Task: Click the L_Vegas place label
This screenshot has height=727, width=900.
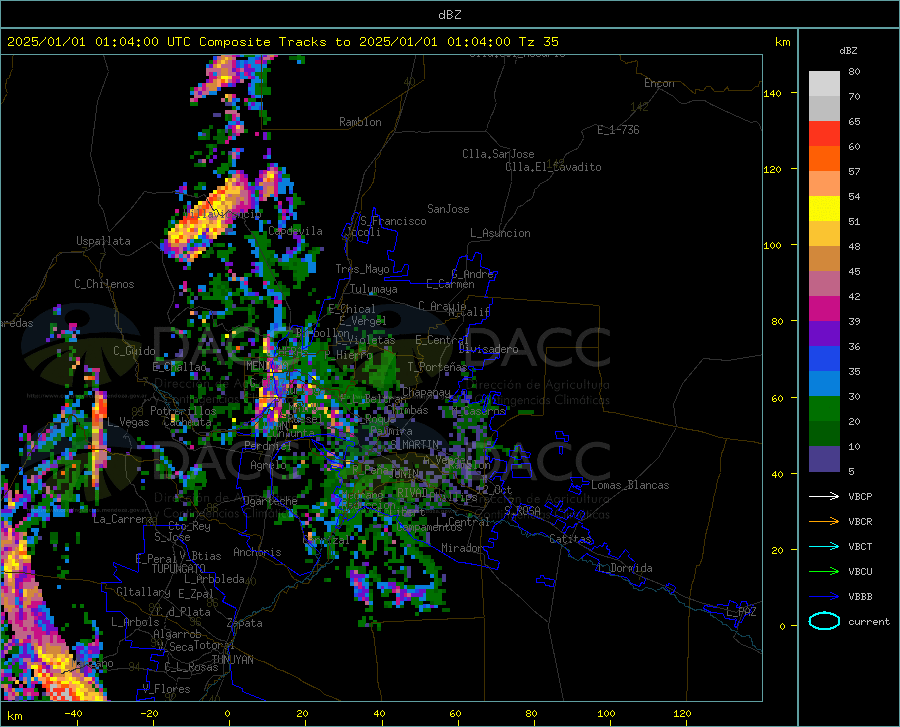Action: (128, 422)
